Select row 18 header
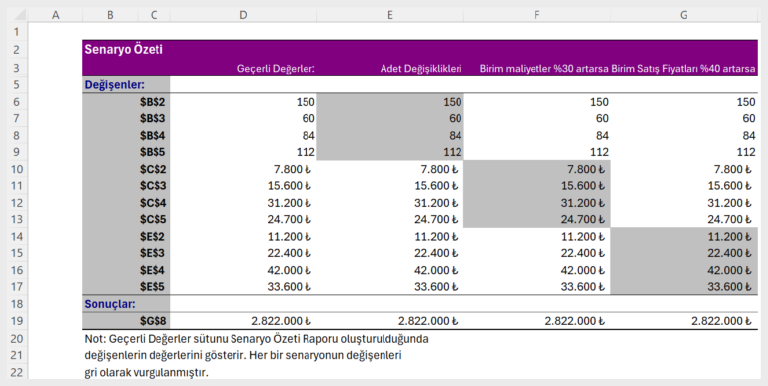This screenshot has height=386, width=768. coord(17,304)
